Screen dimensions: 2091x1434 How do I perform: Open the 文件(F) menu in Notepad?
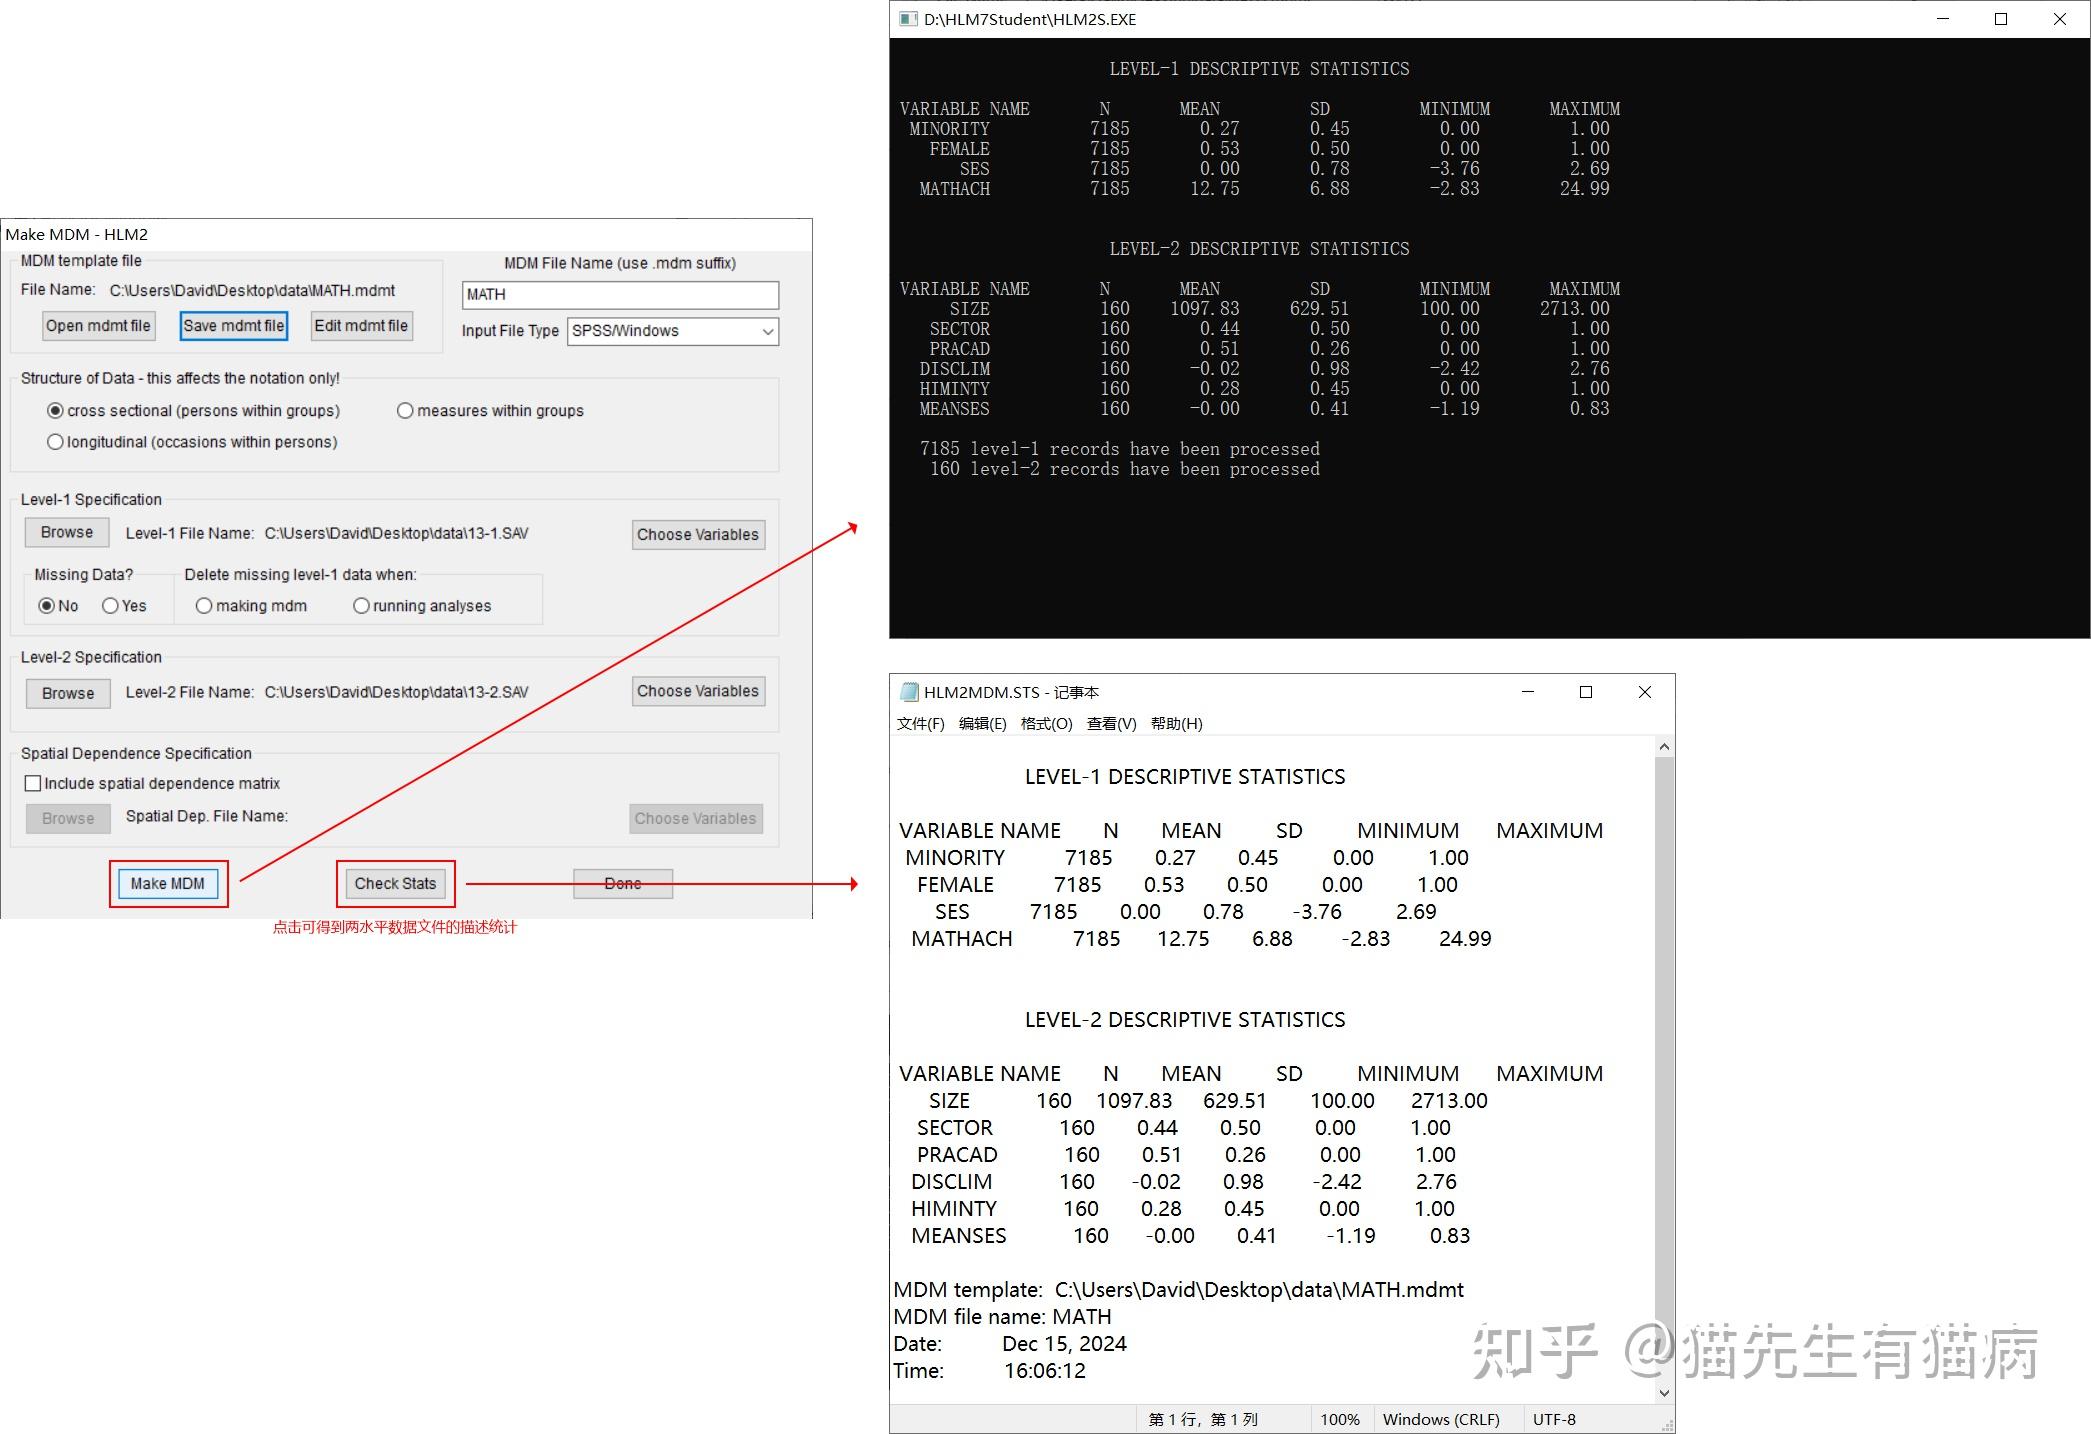click(x=922, y=723)
